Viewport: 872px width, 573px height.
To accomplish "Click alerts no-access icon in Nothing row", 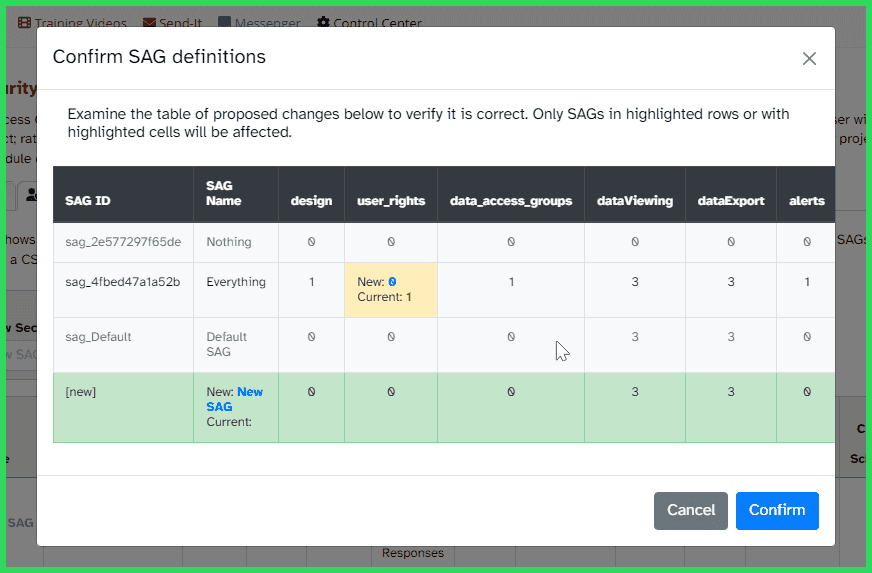I will [x=806, y=242].
